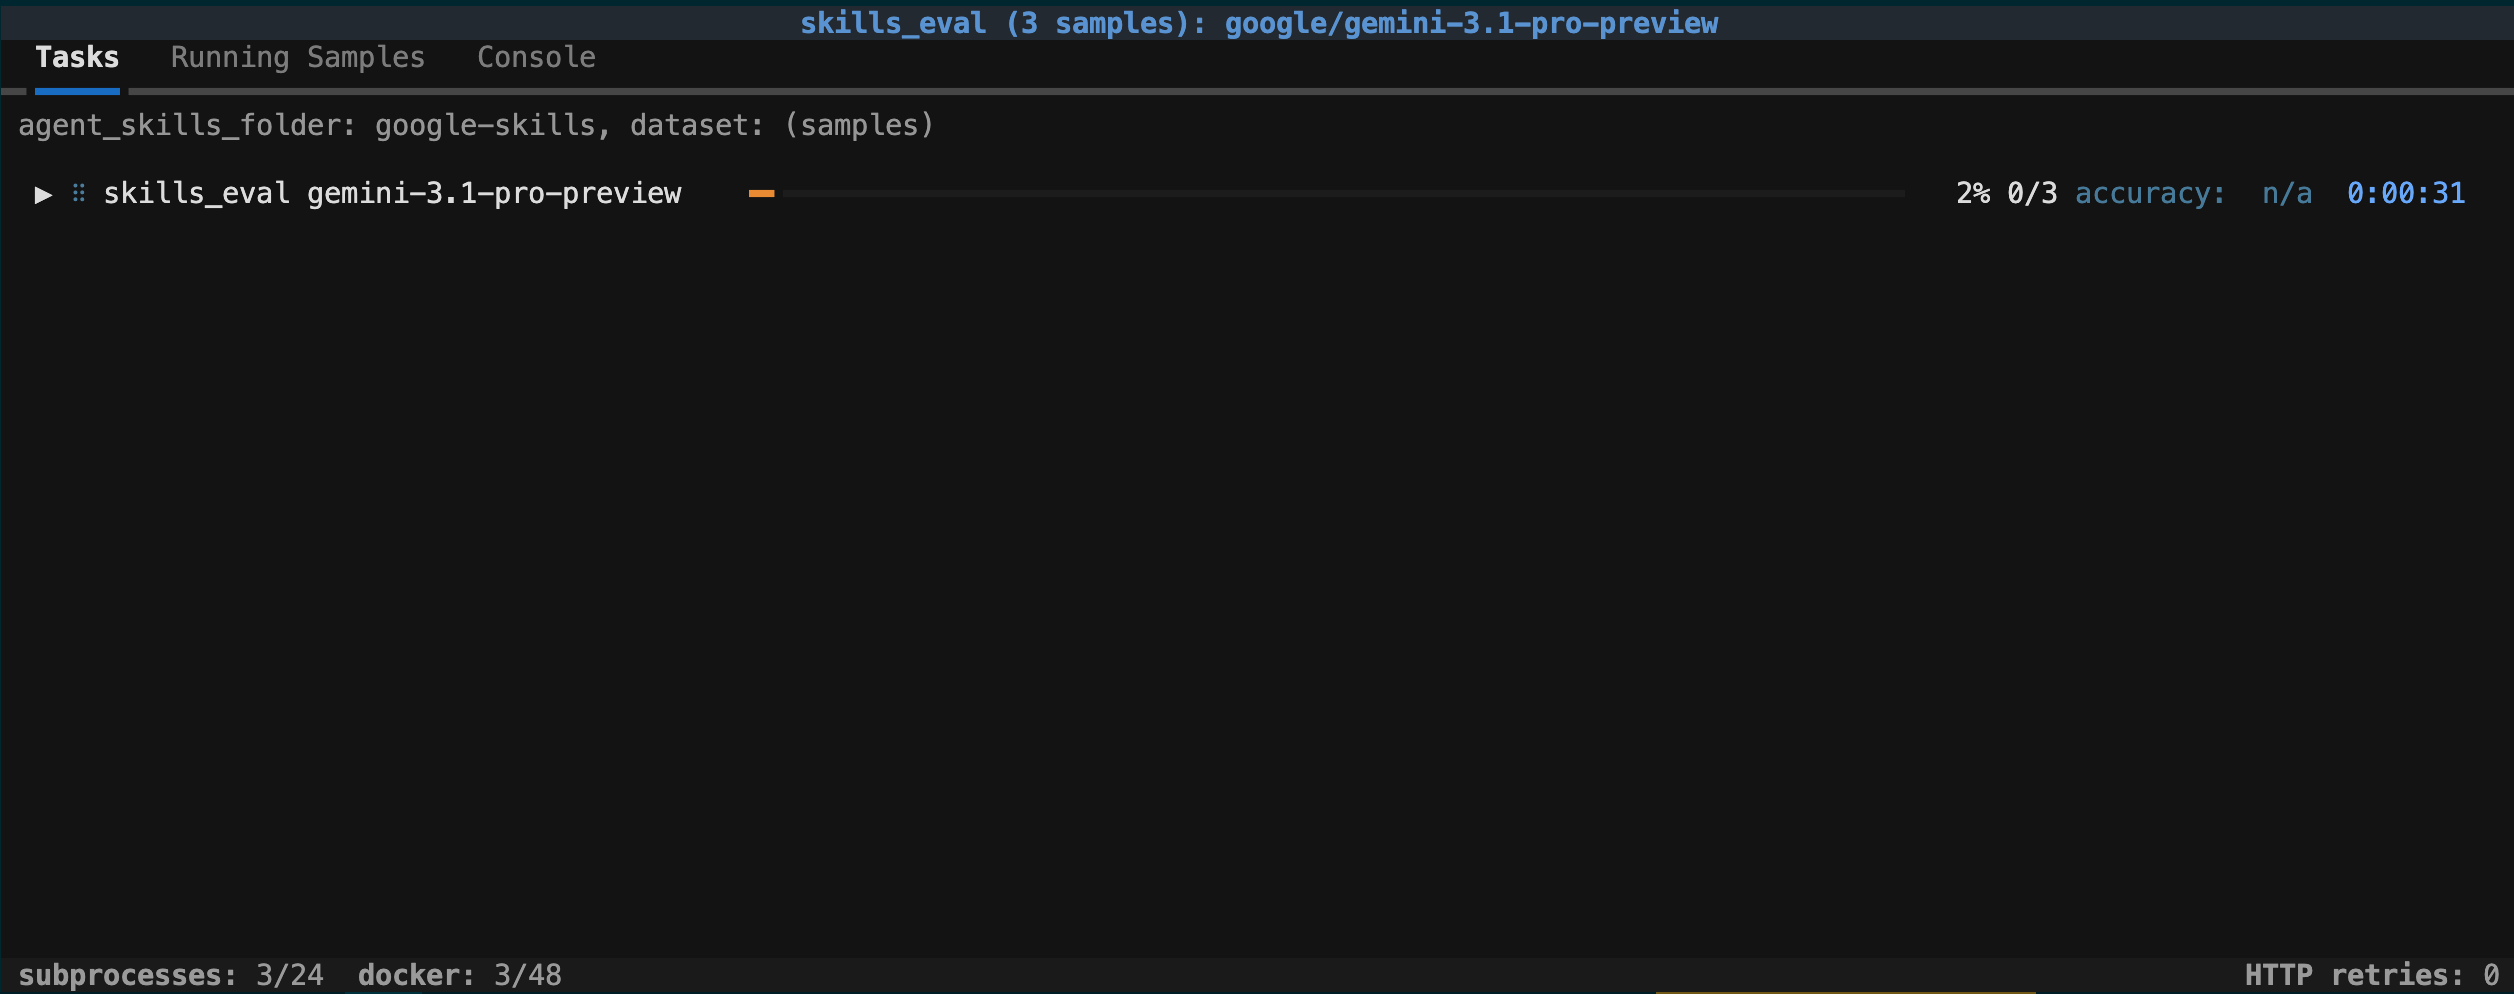Click the docker: 3/48 status entry
The image size is (2514, 994).
pyautogui.click(x=460, y=975)
